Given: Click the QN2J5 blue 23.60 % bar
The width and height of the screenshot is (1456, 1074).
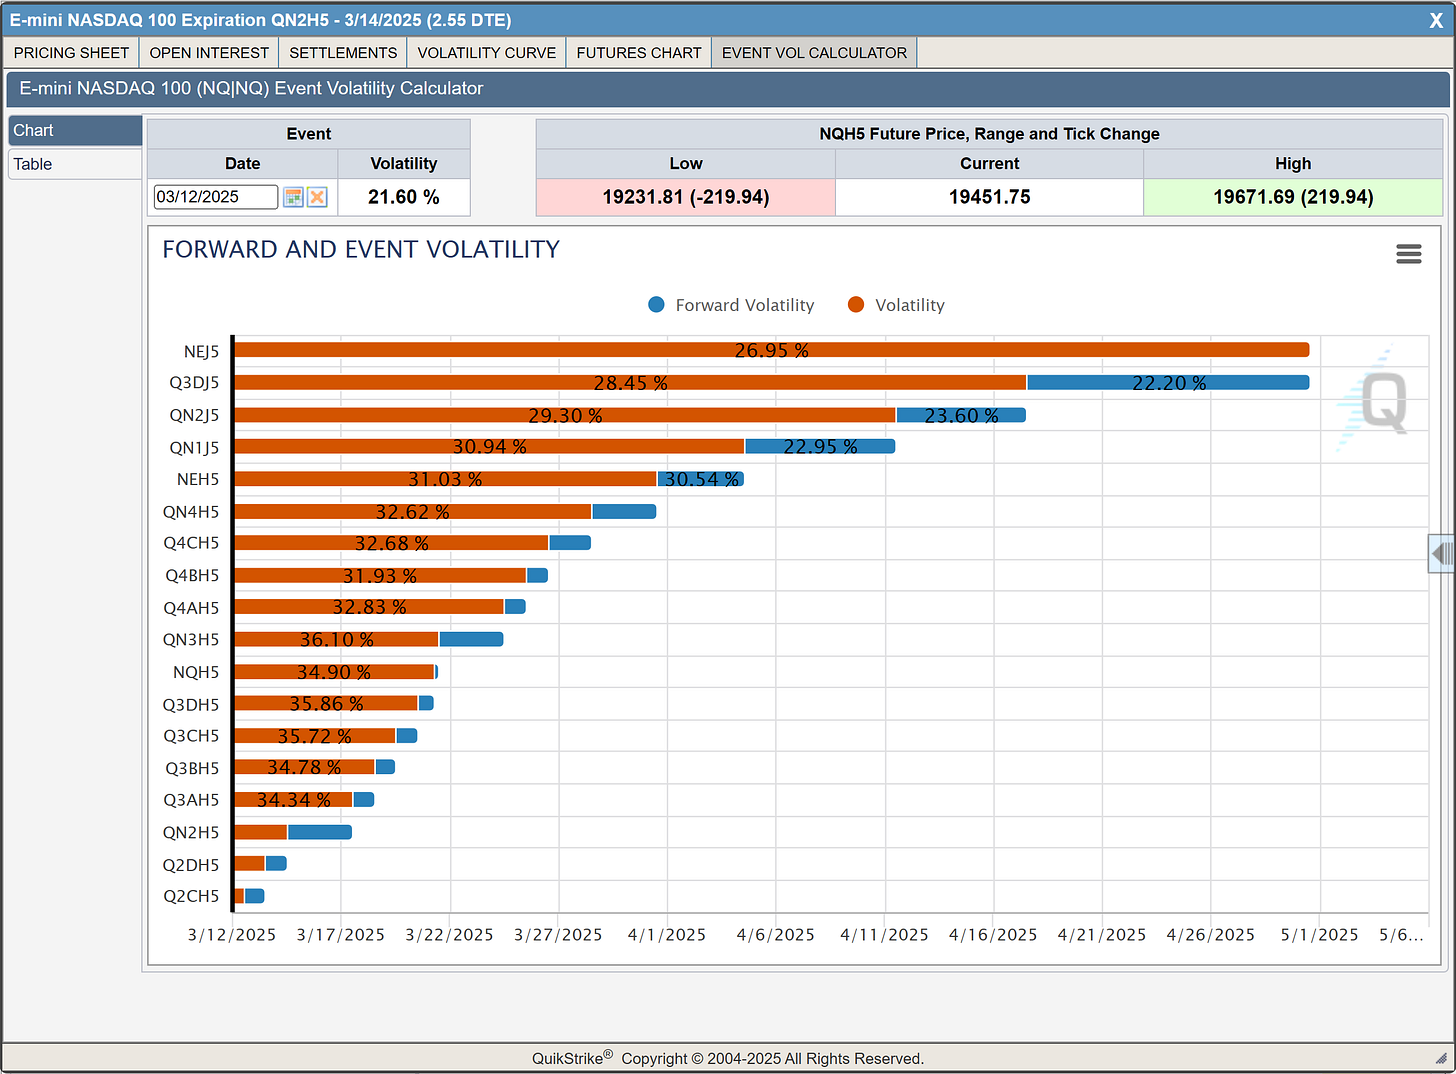Looking at the screenshot, I should 961,415.
